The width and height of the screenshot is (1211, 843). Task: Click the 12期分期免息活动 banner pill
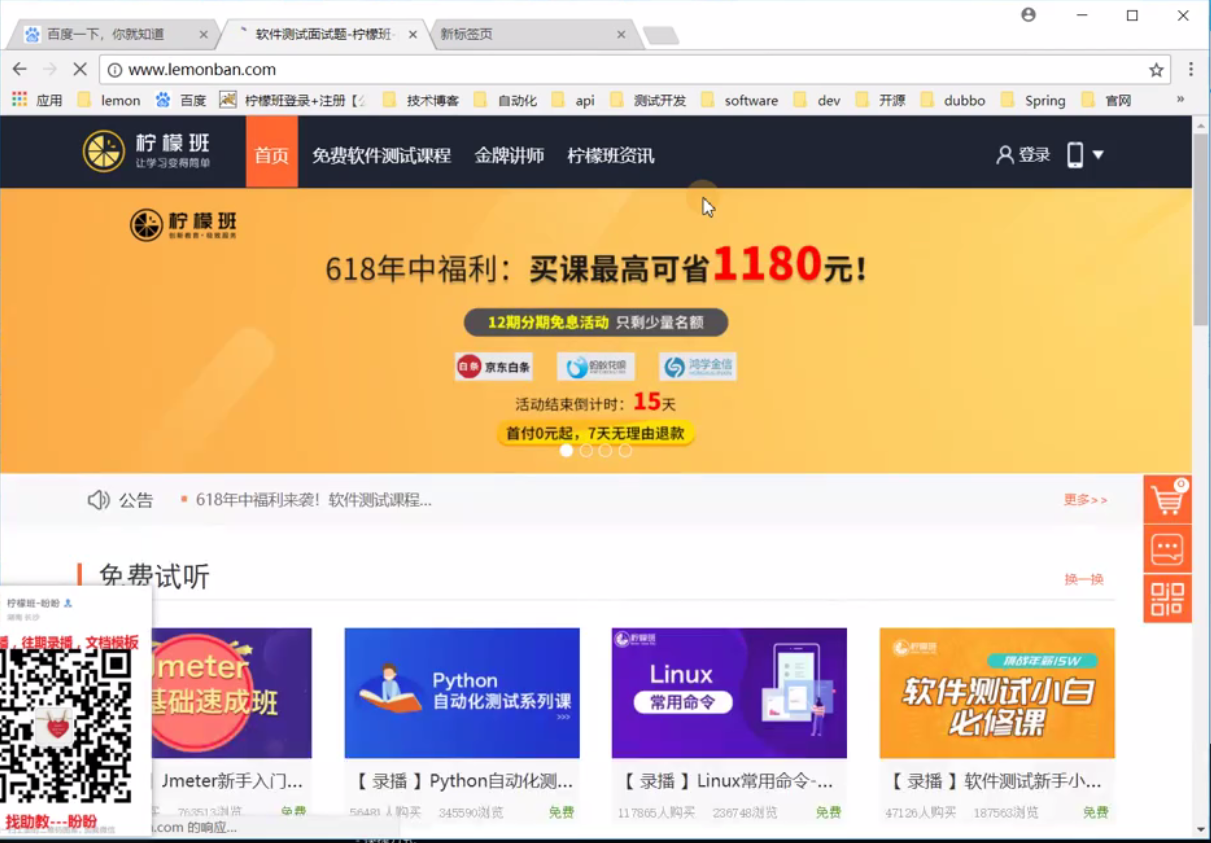click(x=596, y=322)
